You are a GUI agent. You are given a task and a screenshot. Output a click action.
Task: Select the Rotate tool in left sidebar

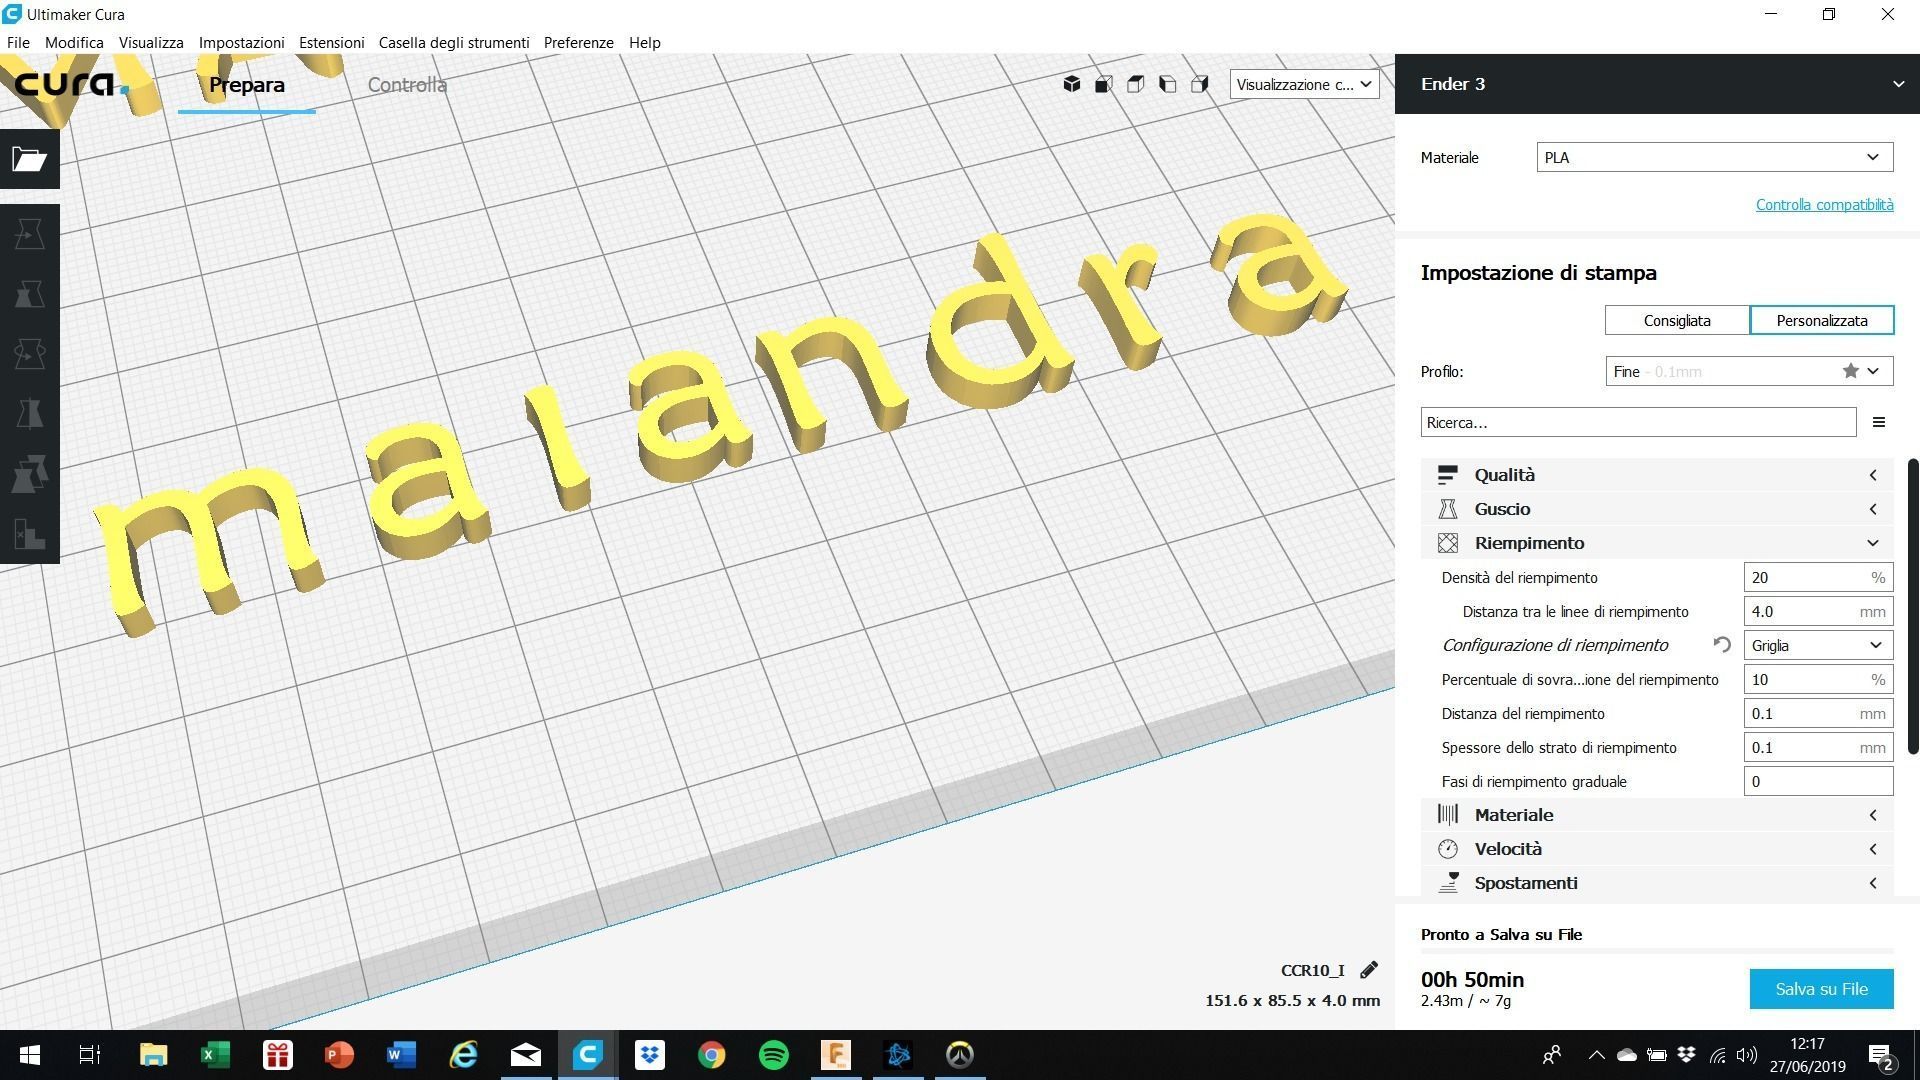[x=29, y=354]
